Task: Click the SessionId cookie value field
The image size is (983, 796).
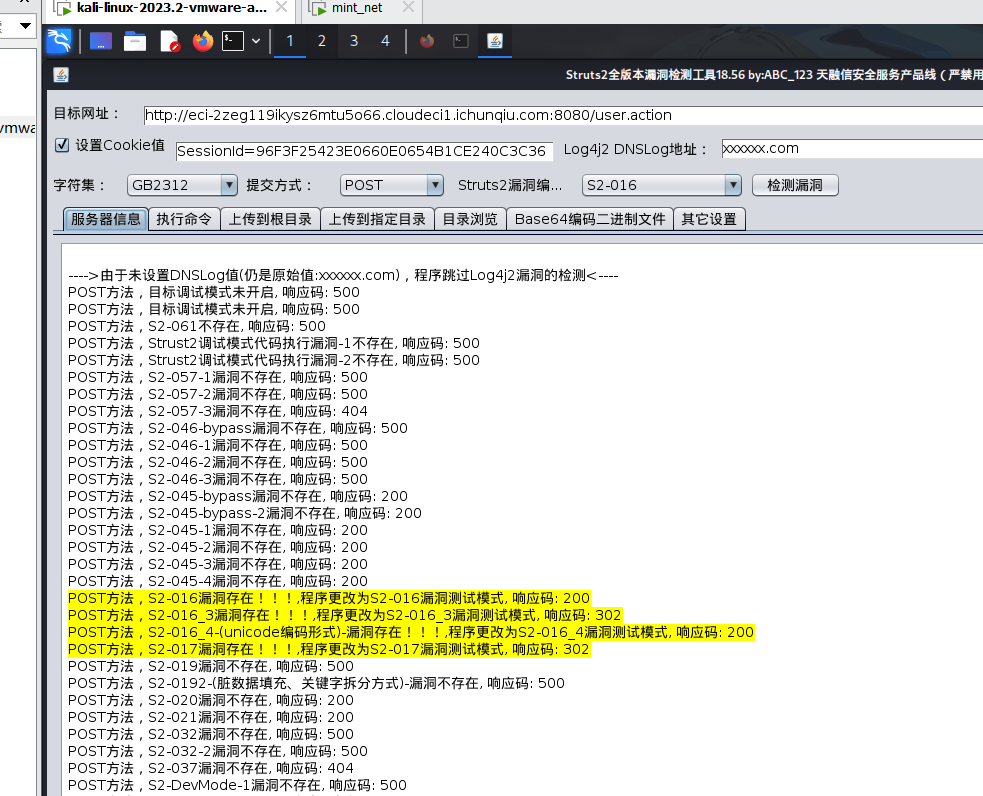Action: 364,151
